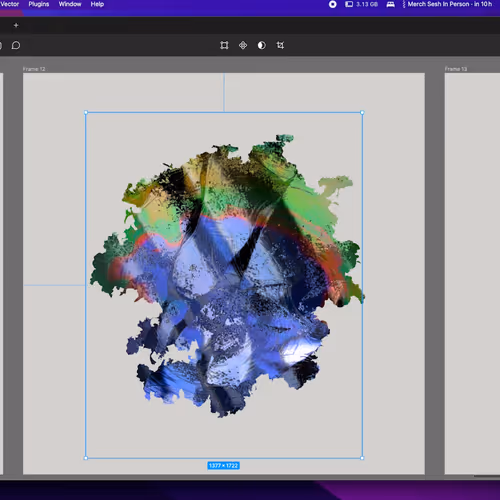Viewport: 500px width, 500px height.
Task: Select the Frame 13 label
Action: (456, 69)
